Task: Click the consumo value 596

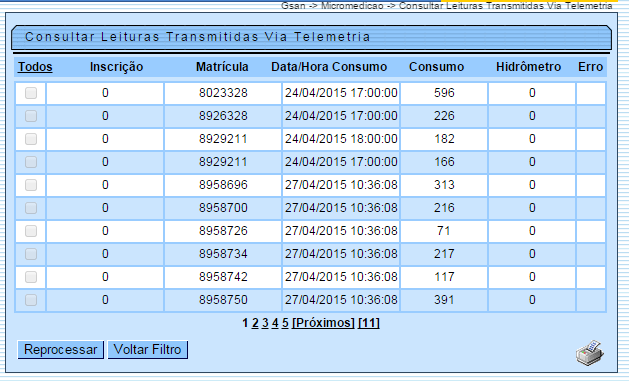Action: [444, 93]
